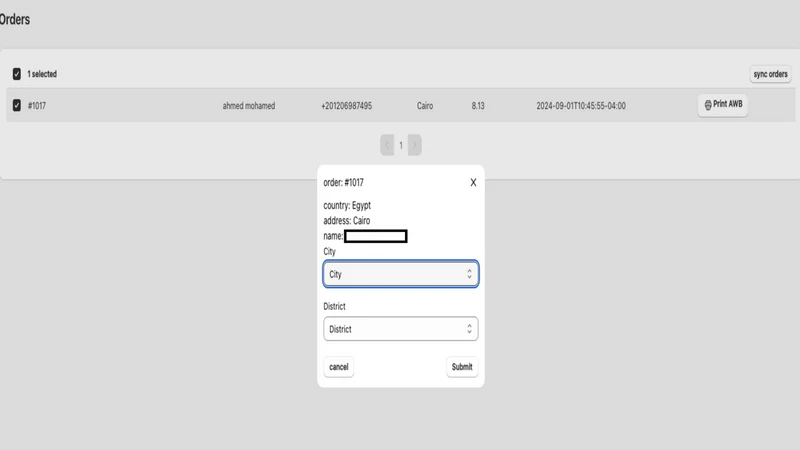Image resolution: width=800 pixels, height=450 pixels.
Task: Select page number 1
Action: (401, 145)
